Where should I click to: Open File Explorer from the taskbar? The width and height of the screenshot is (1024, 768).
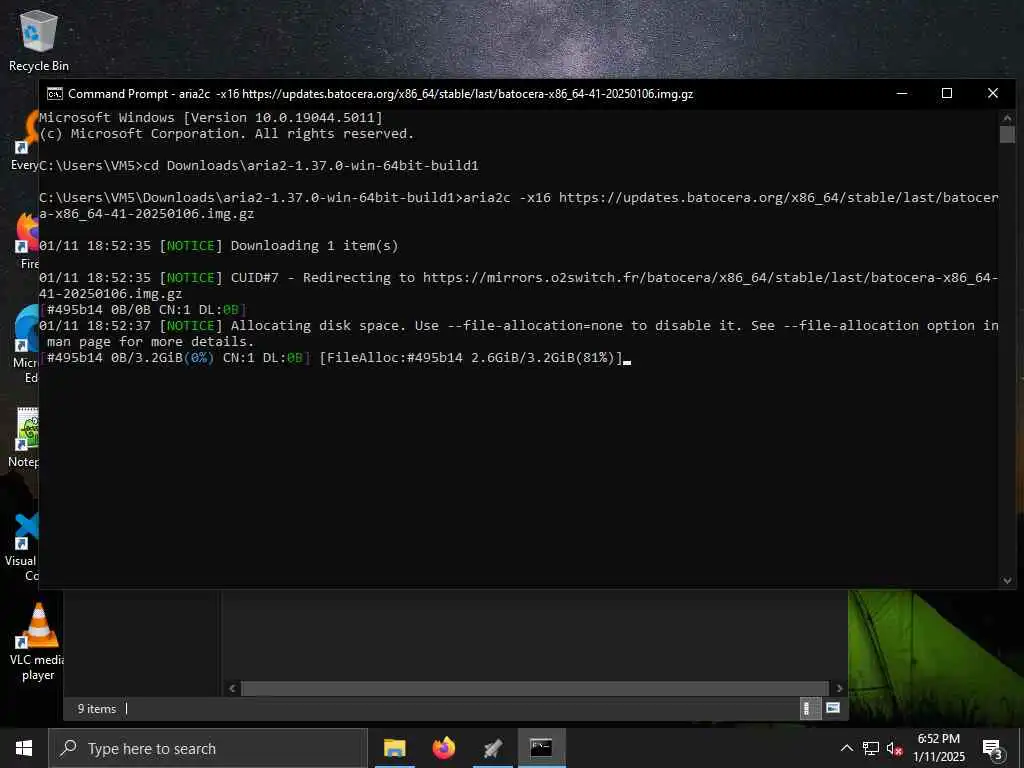394,748
